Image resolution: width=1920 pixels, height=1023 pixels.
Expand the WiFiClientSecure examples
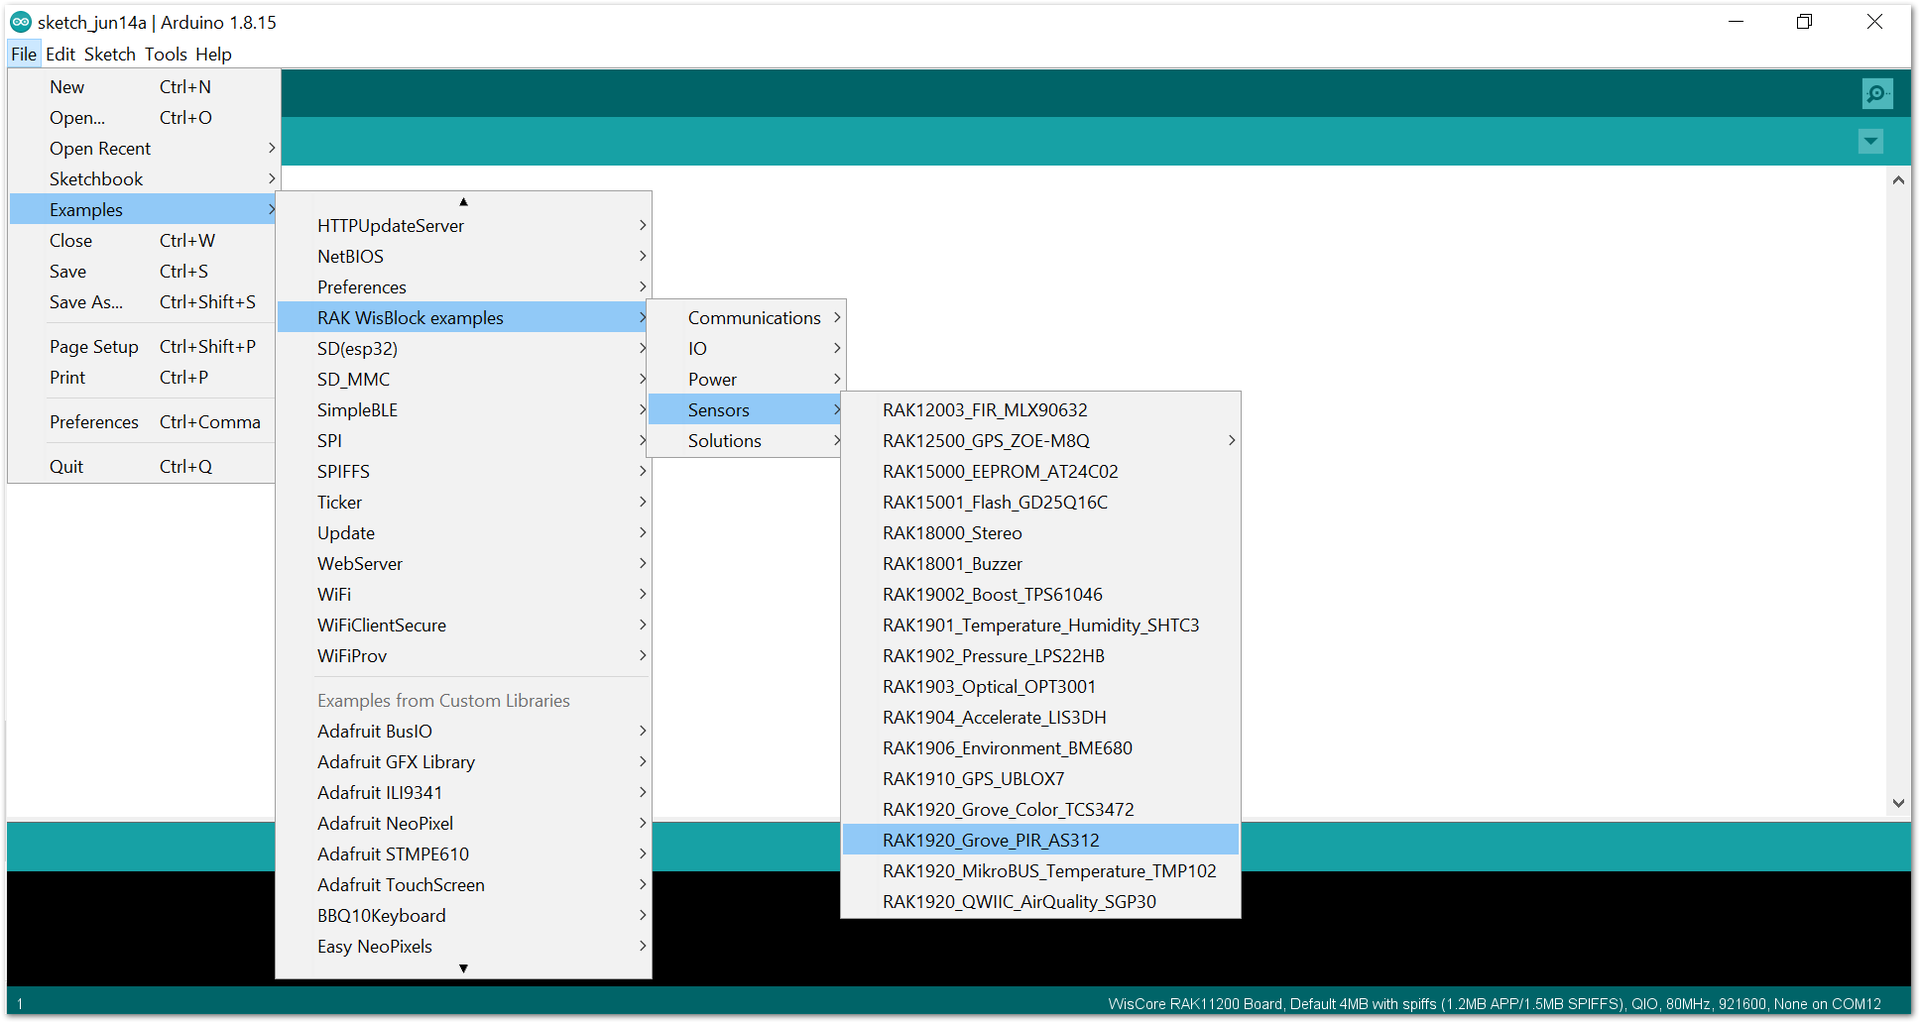[x=463, y=626]
